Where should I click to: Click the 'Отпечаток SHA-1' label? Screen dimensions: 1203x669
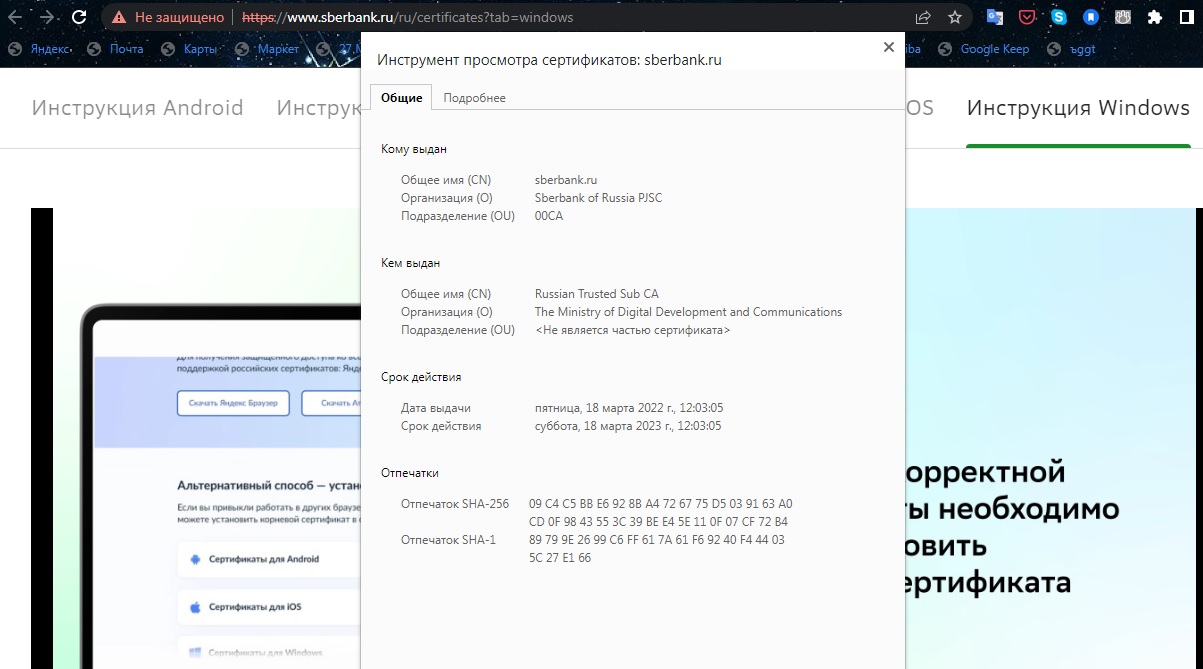point(448,540)
